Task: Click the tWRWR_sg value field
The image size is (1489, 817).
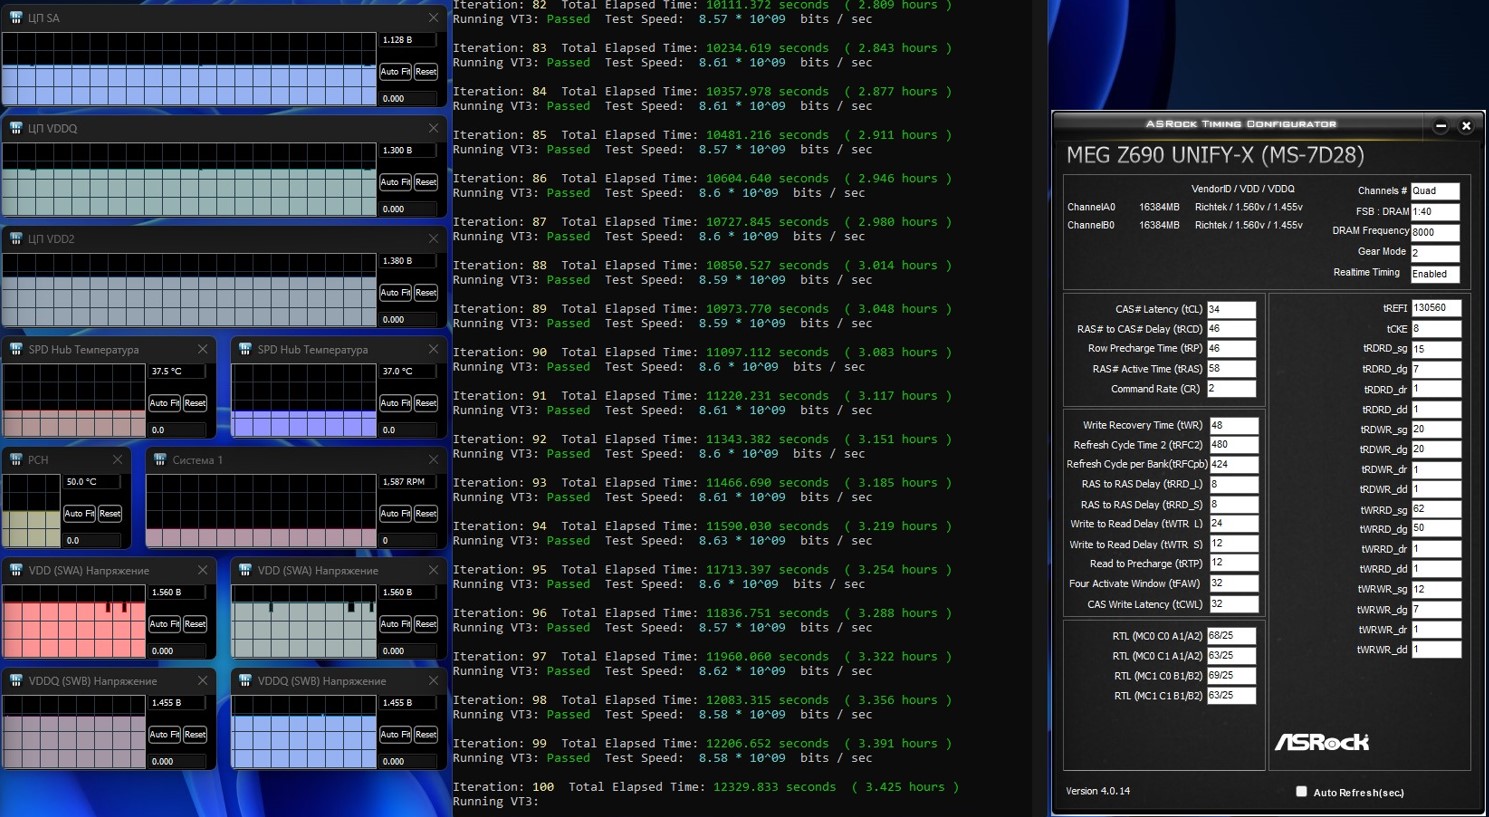Action: pyautogui.click(x=1436, y=589)
